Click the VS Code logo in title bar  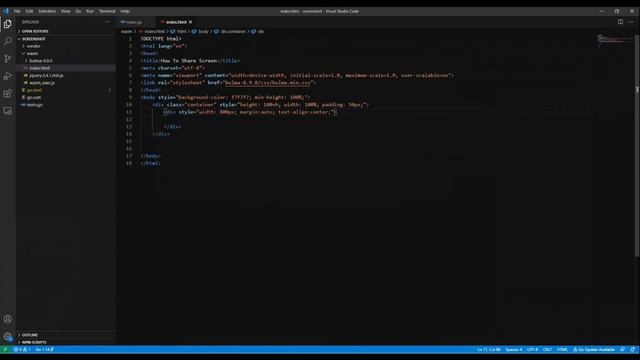(6, 11)
